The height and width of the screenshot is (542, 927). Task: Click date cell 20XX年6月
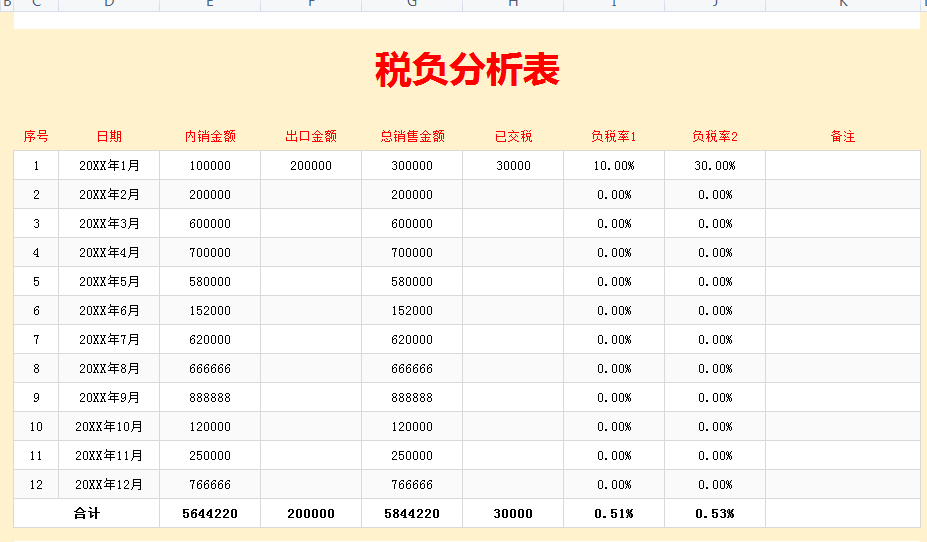click(x=109, y=310)
